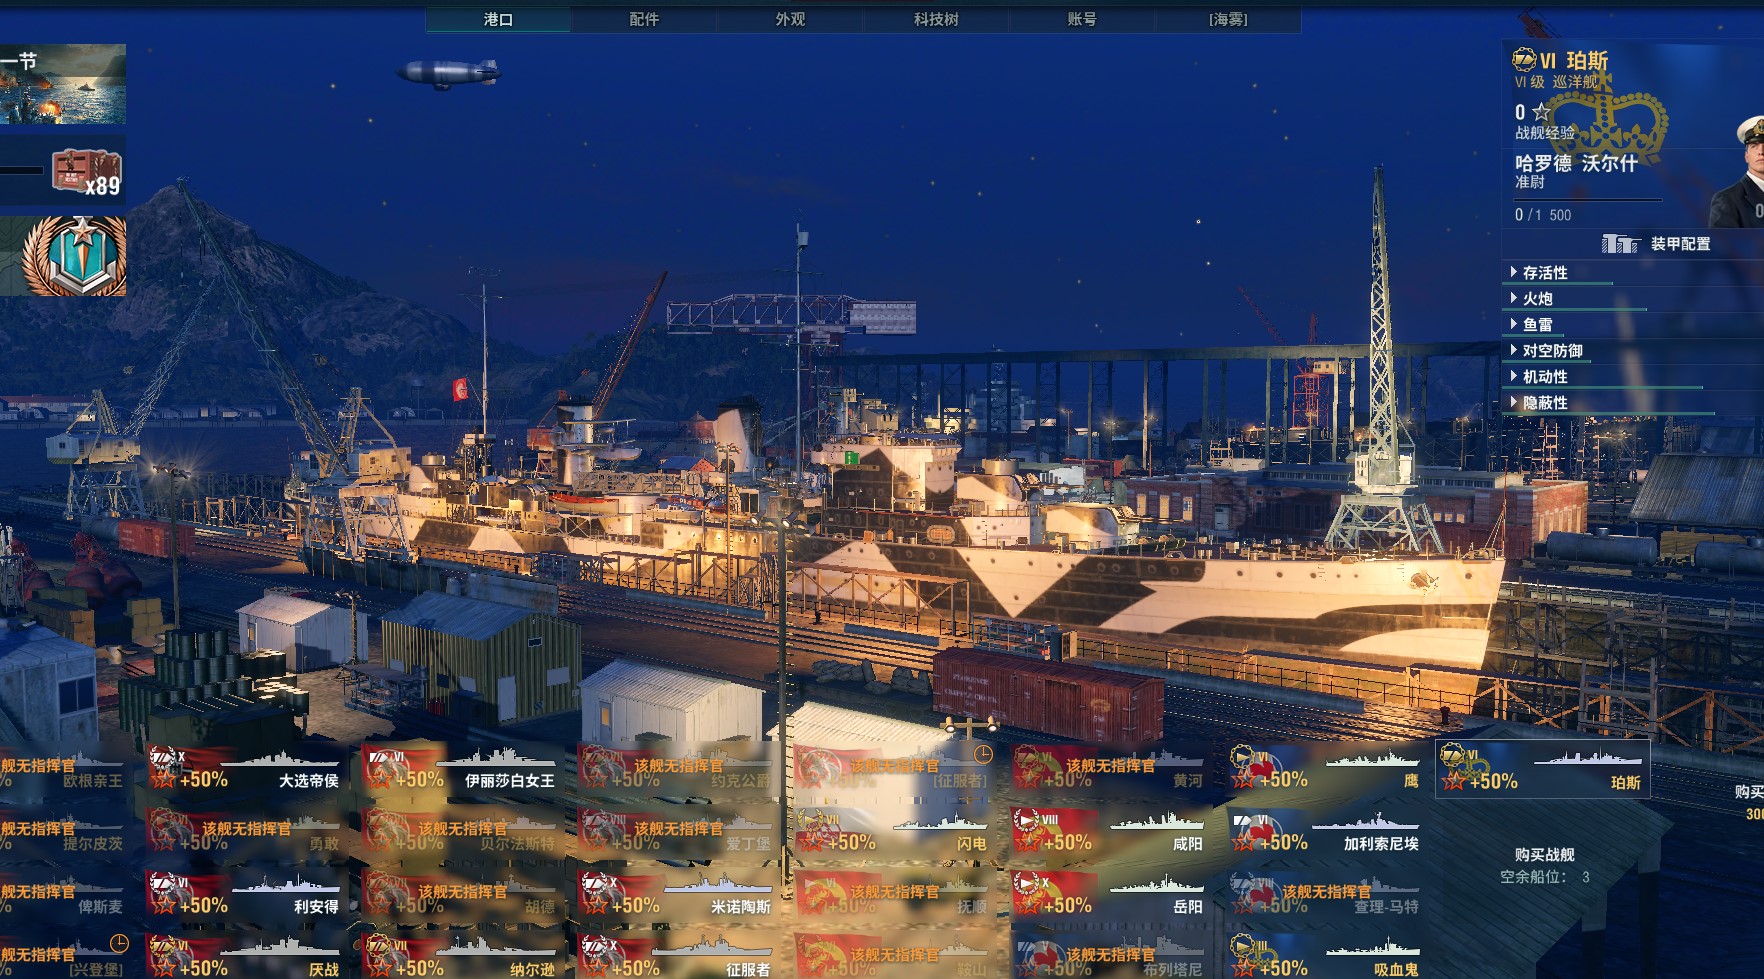Click the 0 / 1 500 experience value
1764x979 pixels.
point(1542,215)
